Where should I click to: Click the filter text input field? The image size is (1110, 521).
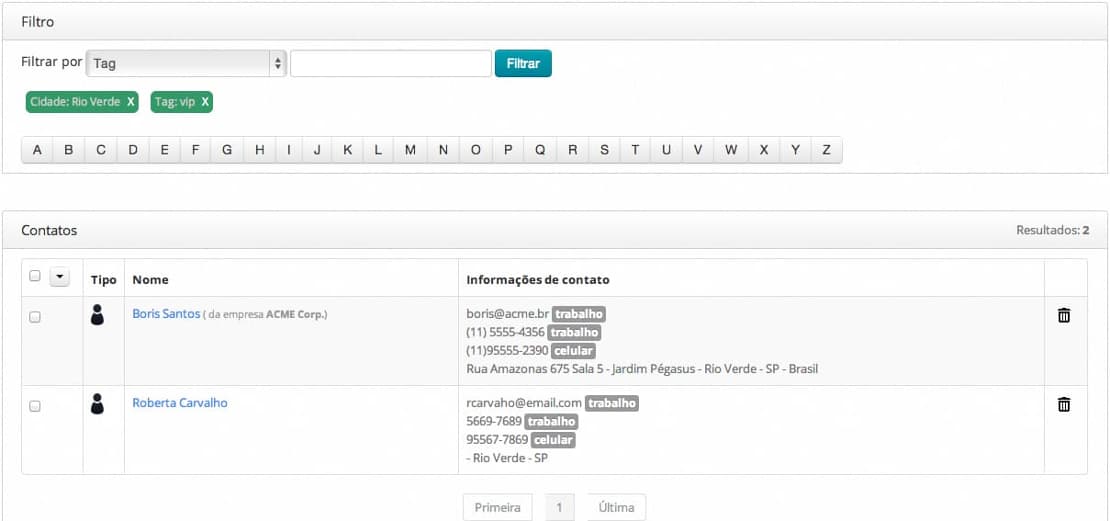(390, 63)
